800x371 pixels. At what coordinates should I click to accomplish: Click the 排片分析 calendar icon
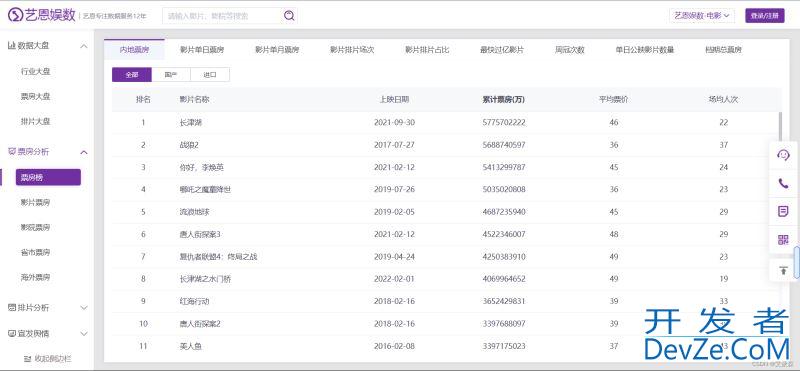pos(12,308)
